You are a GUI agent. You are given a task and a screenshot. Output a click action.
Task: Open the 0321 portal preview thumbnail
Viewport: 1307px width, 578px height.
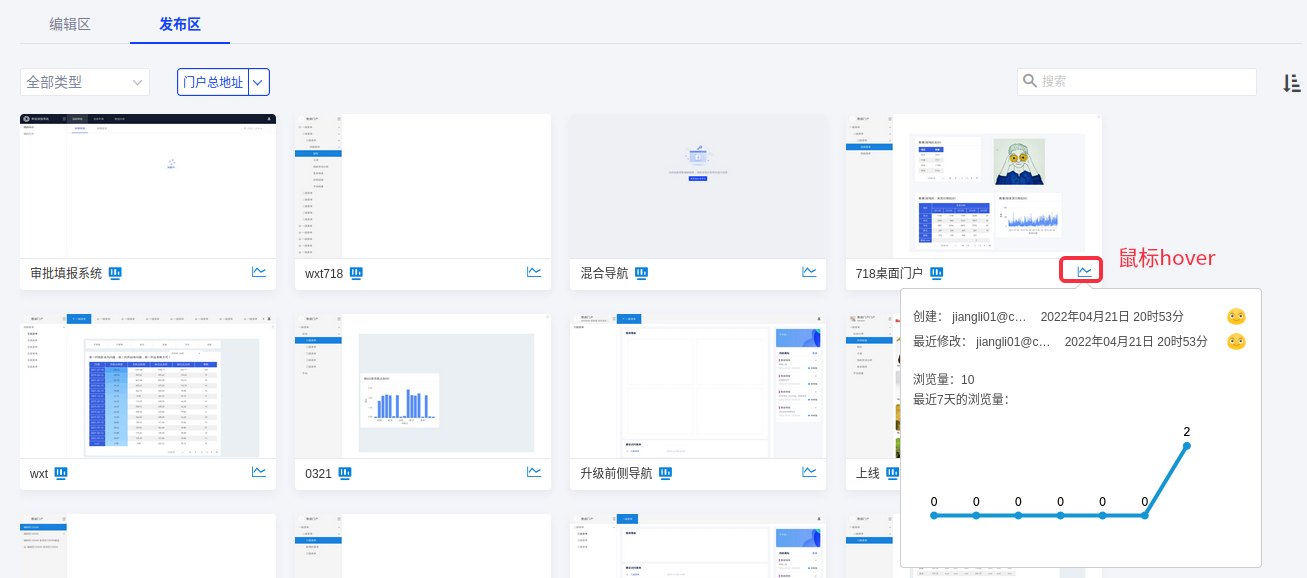click(x=423, y=386)
